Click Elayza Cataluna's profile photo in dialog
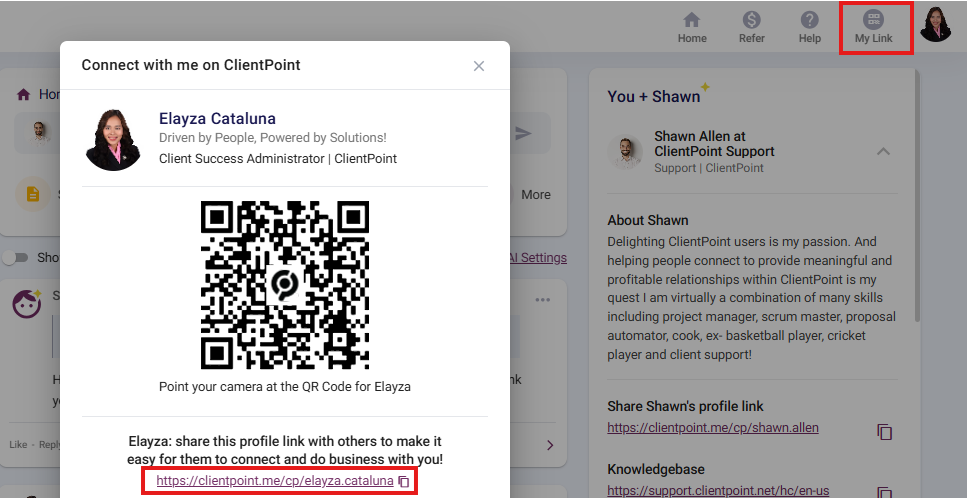The width and height of the screenshot is (967, 498). click(113, 139)
